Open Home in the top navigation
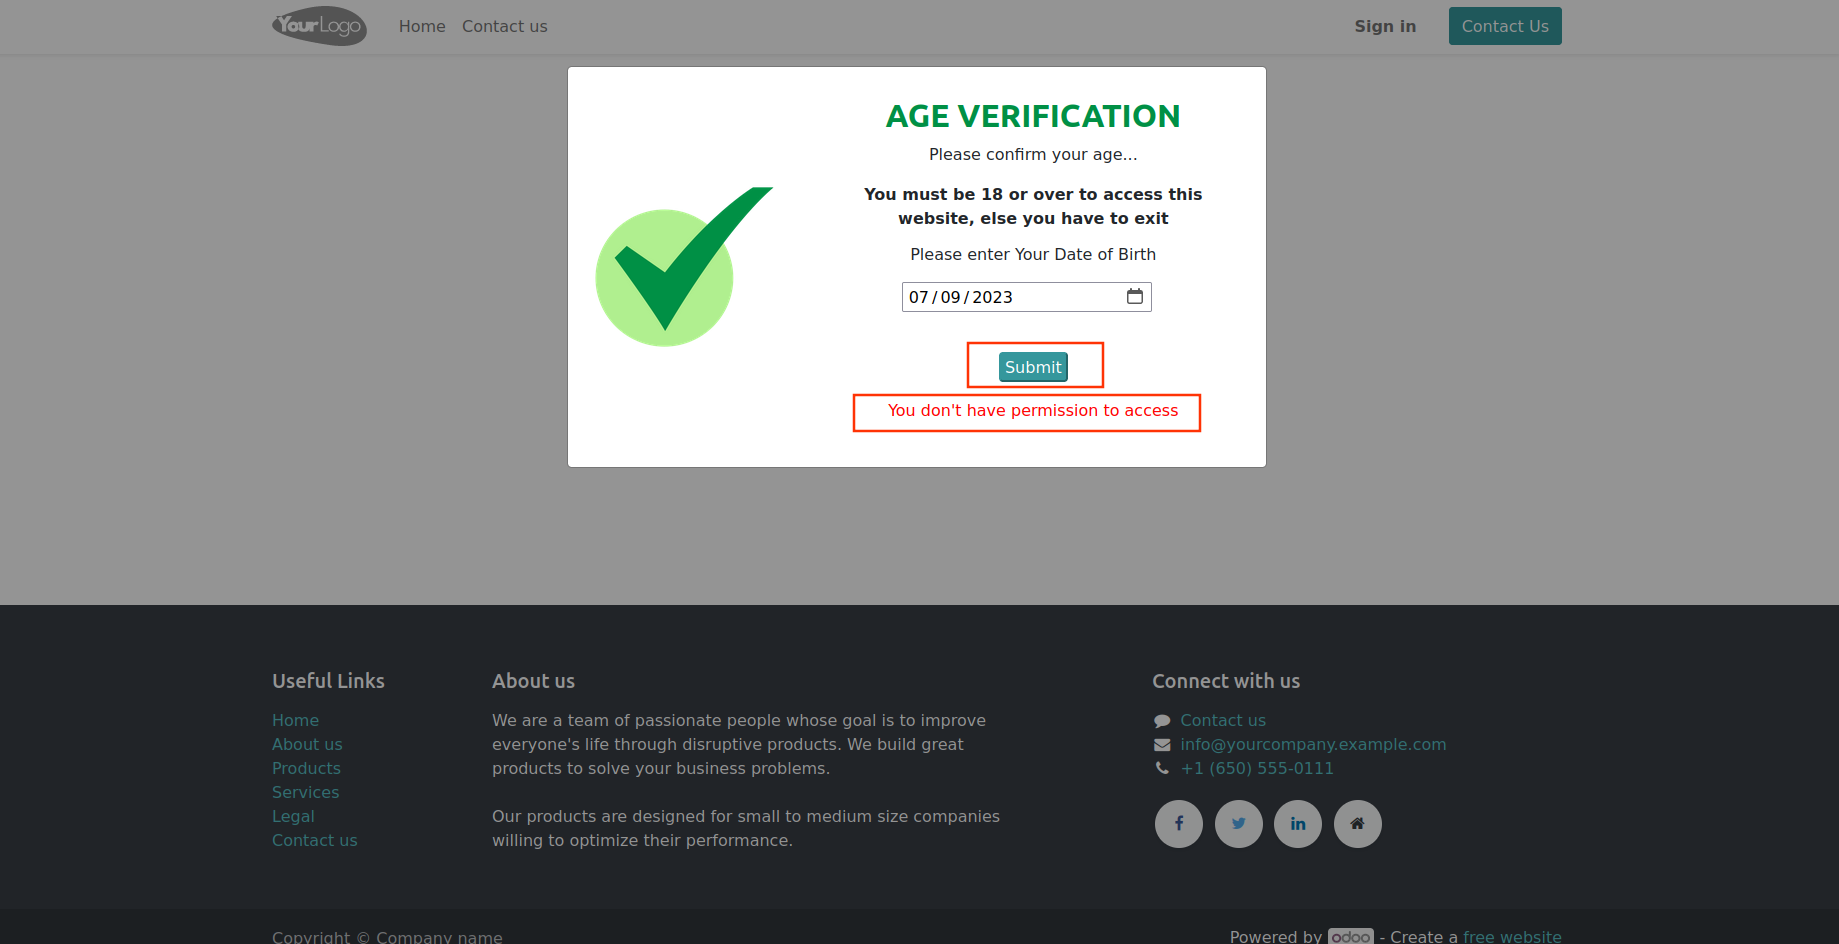The image size is (1839, 944). coord(422,26)
